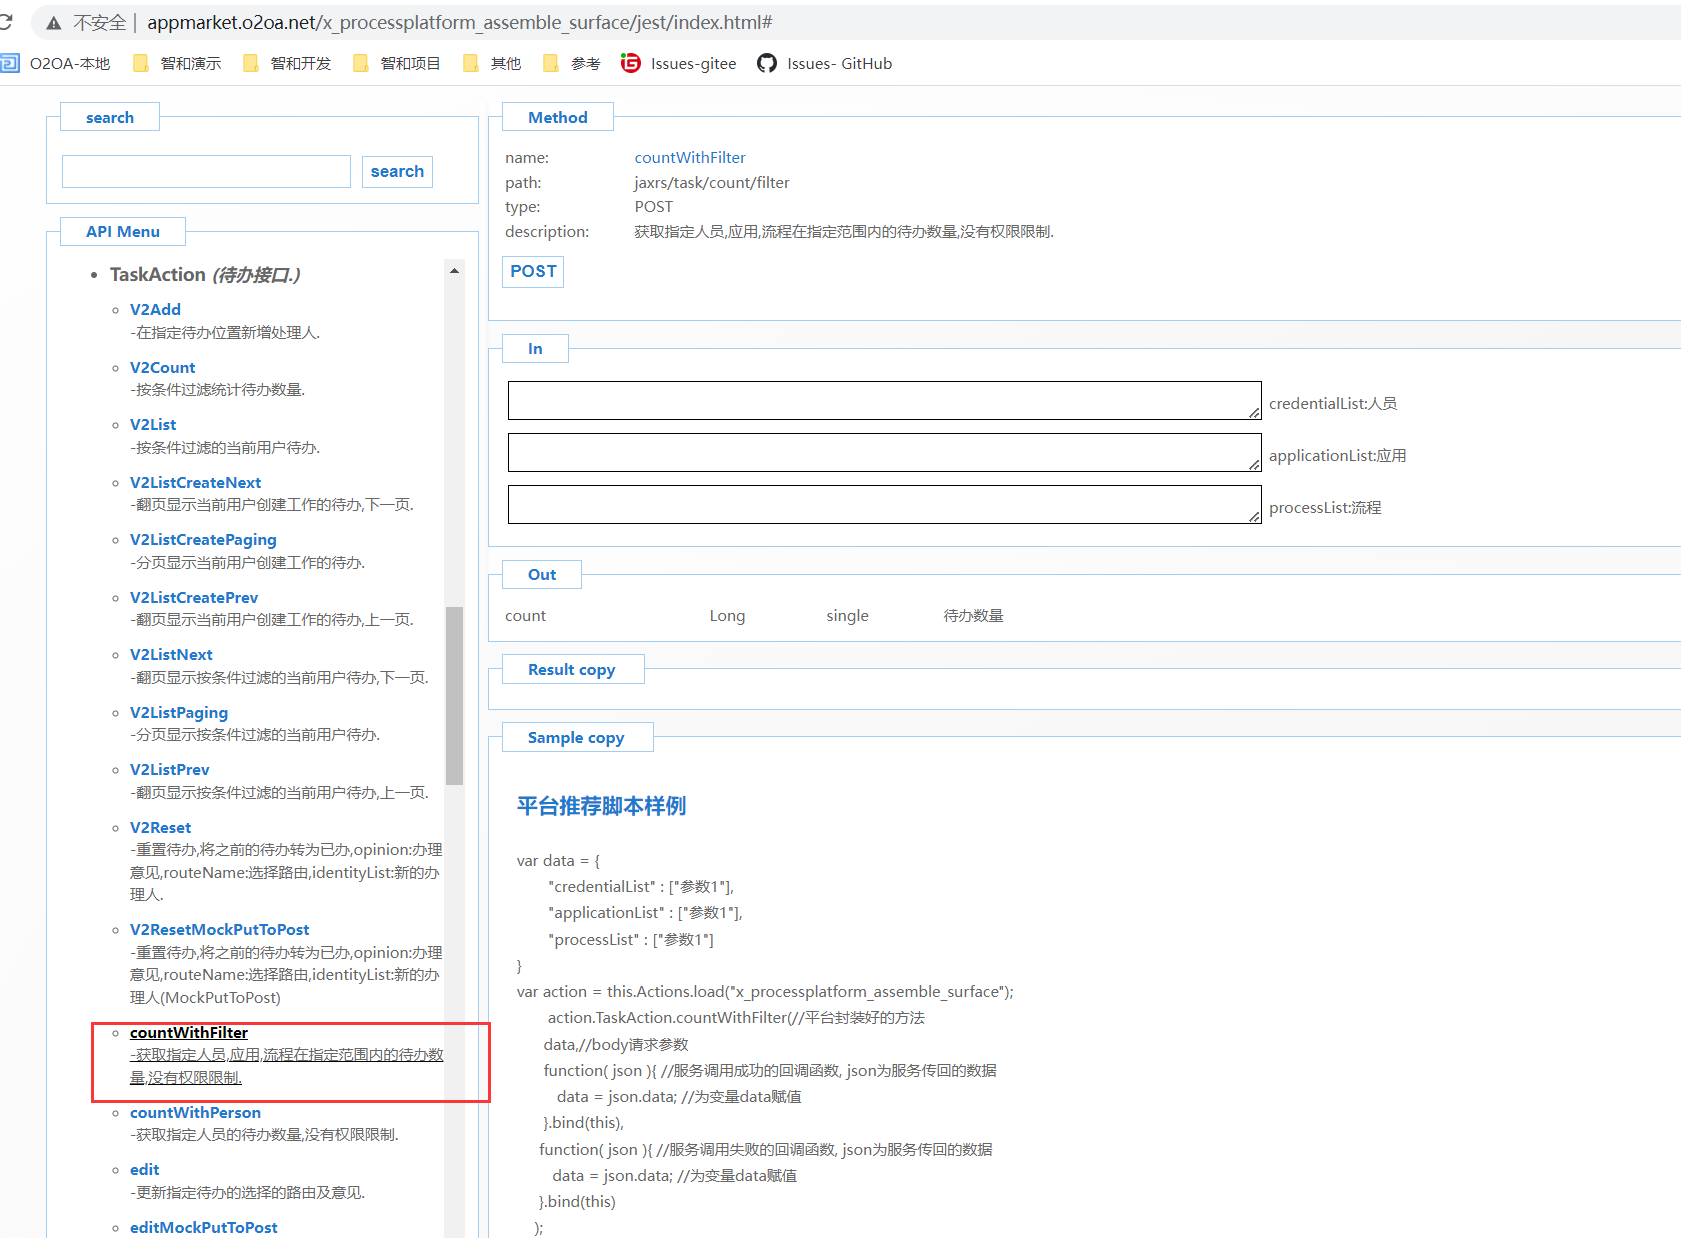Open the V2ListPaging API entry
Screen dimensions: 1681x1238
point(179,712)
